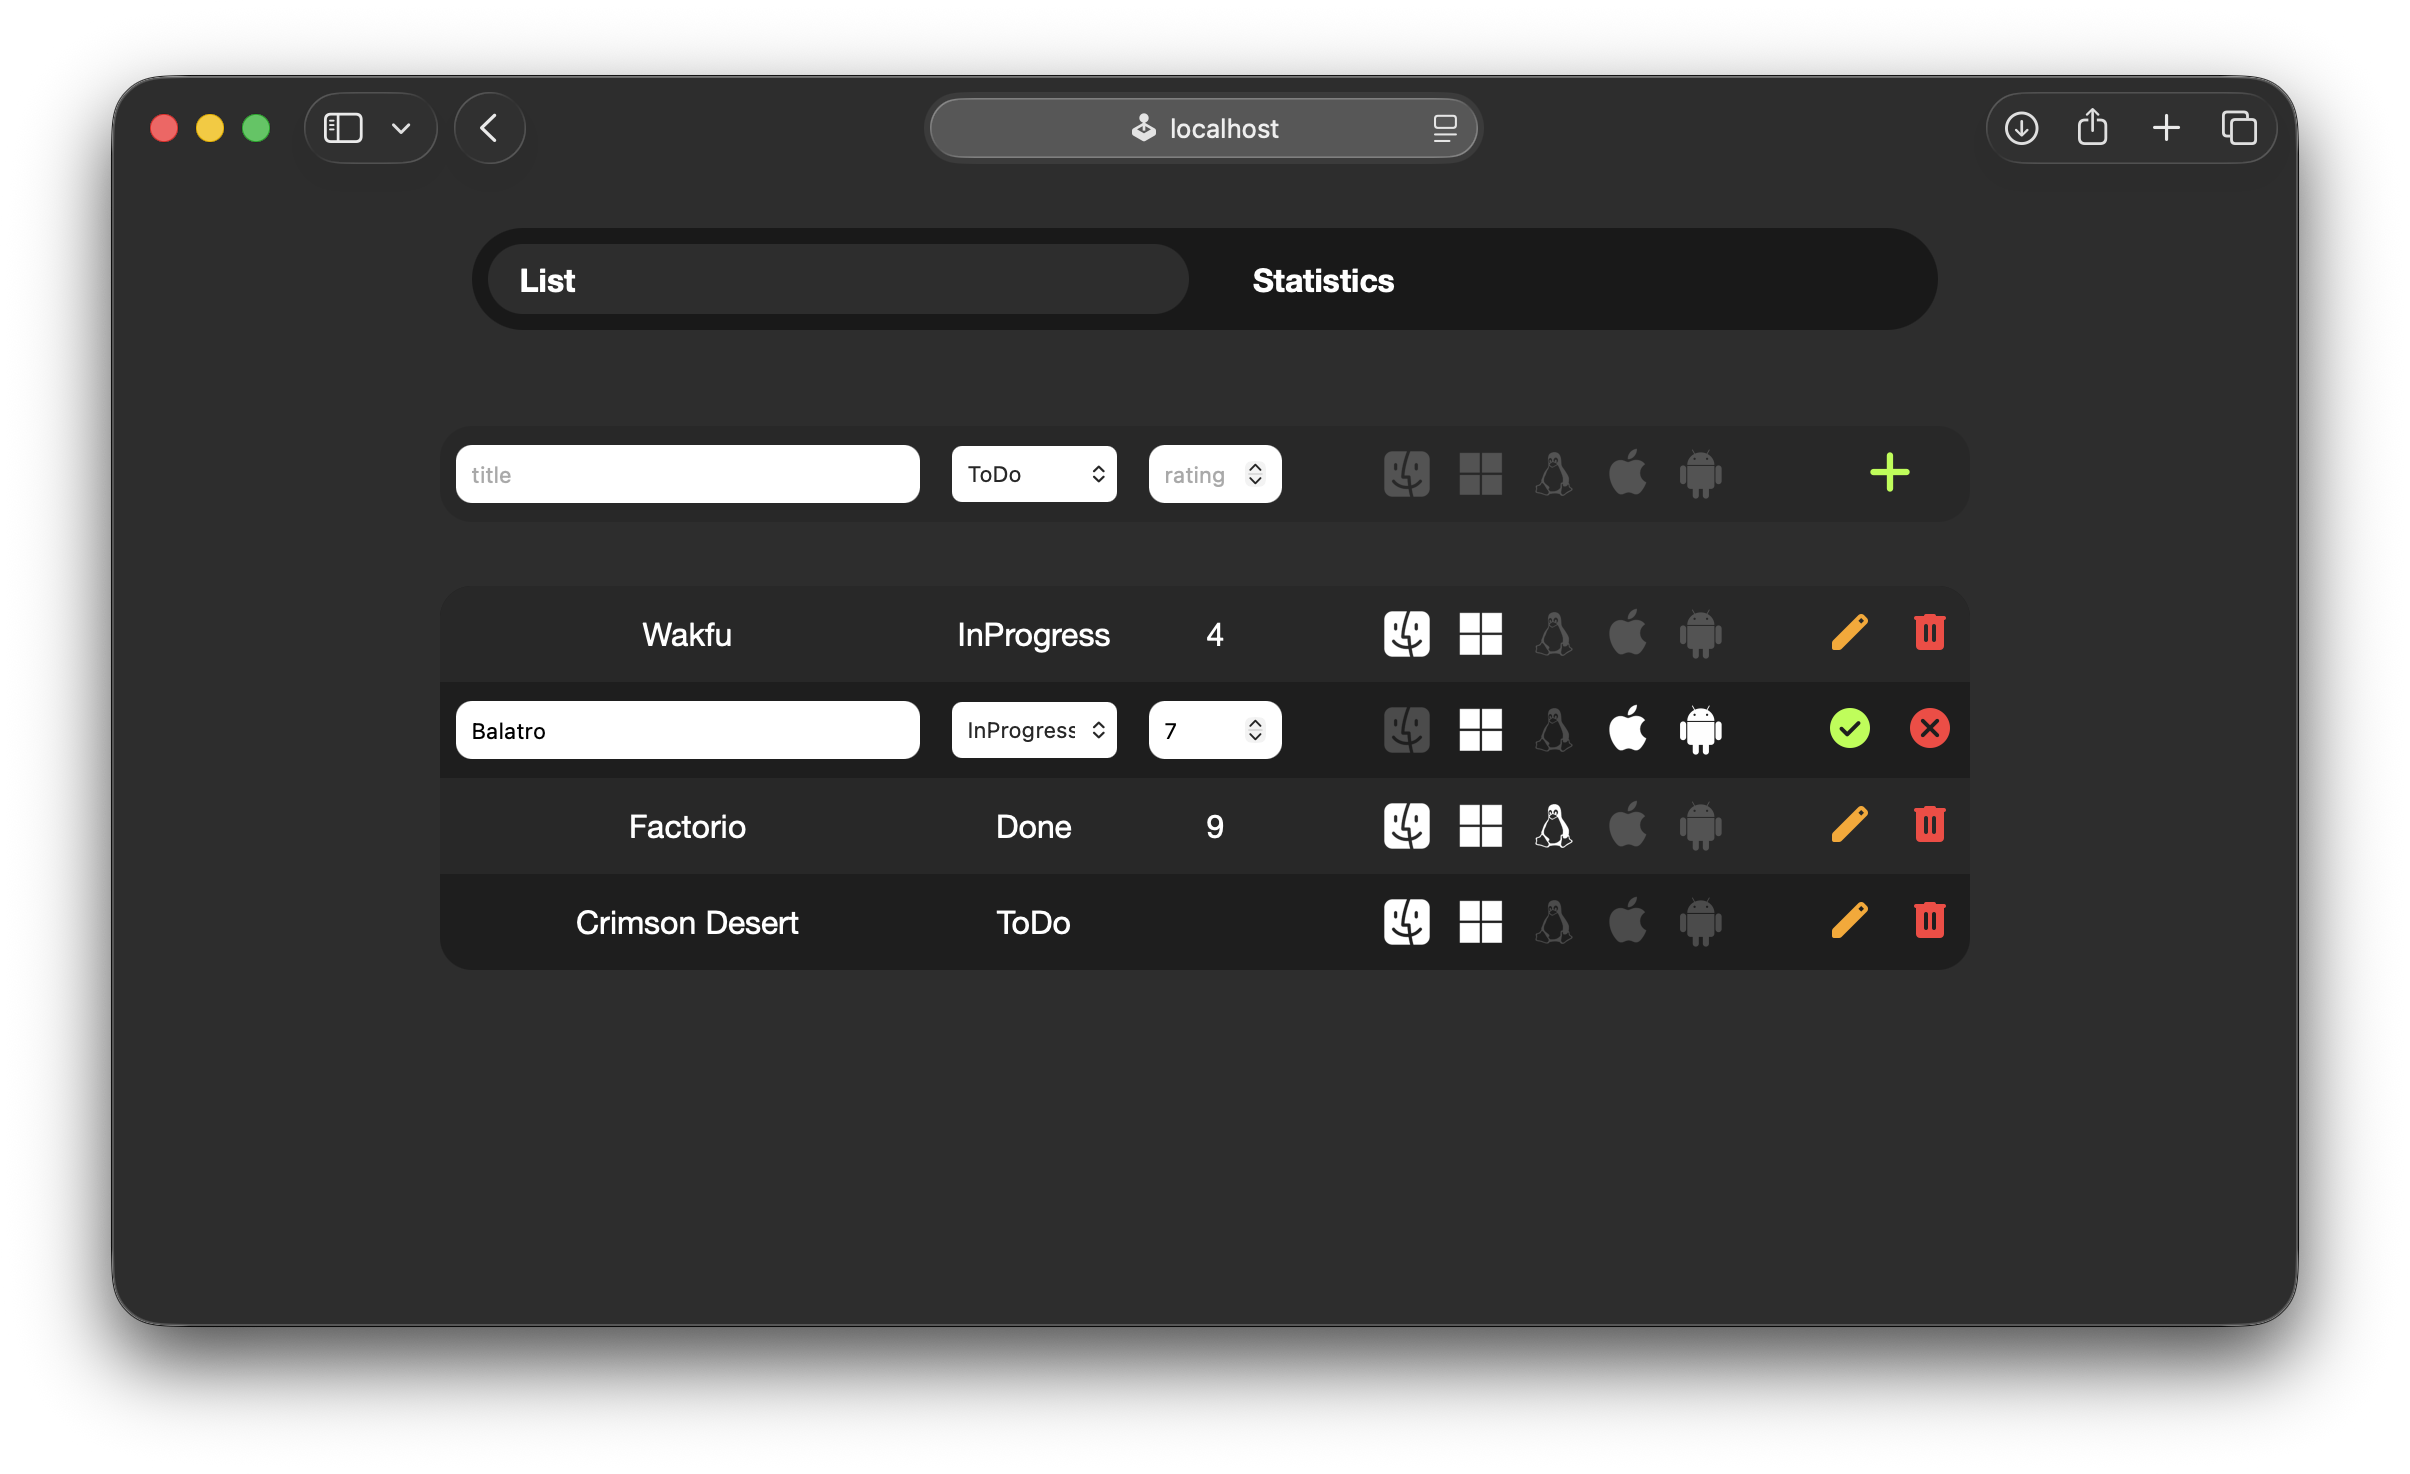Click the pencil icon for Factorio
The height and width of the screenshot is (1474, 2410).
[1849, 825]
